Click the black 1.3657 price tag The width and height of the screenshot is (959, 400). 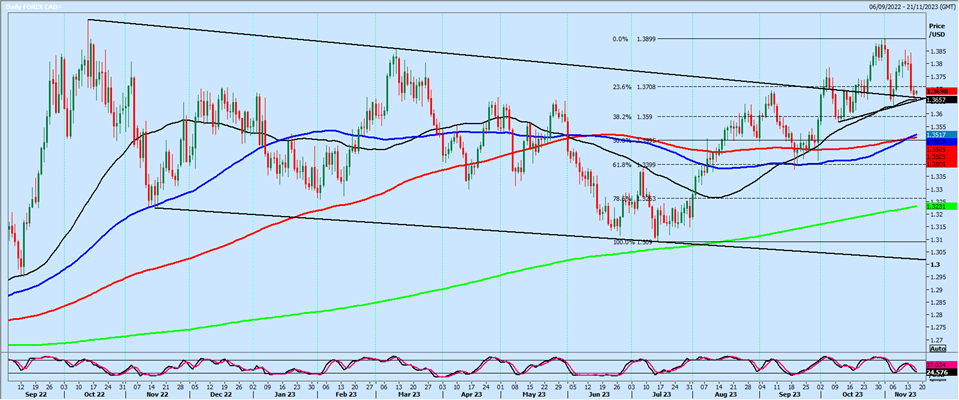(937, 99)
